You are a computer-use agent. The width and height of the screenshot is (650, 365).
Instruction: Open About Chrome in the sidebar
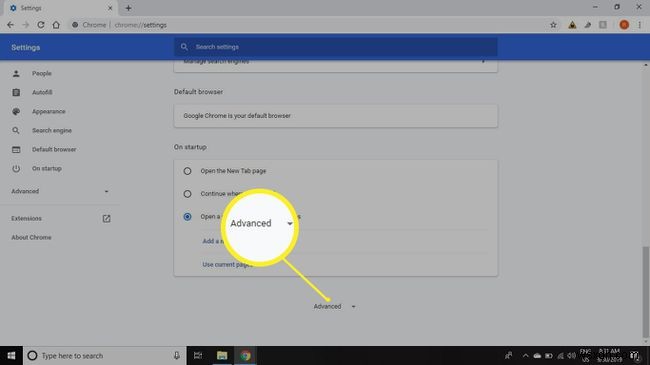[32, 237]
